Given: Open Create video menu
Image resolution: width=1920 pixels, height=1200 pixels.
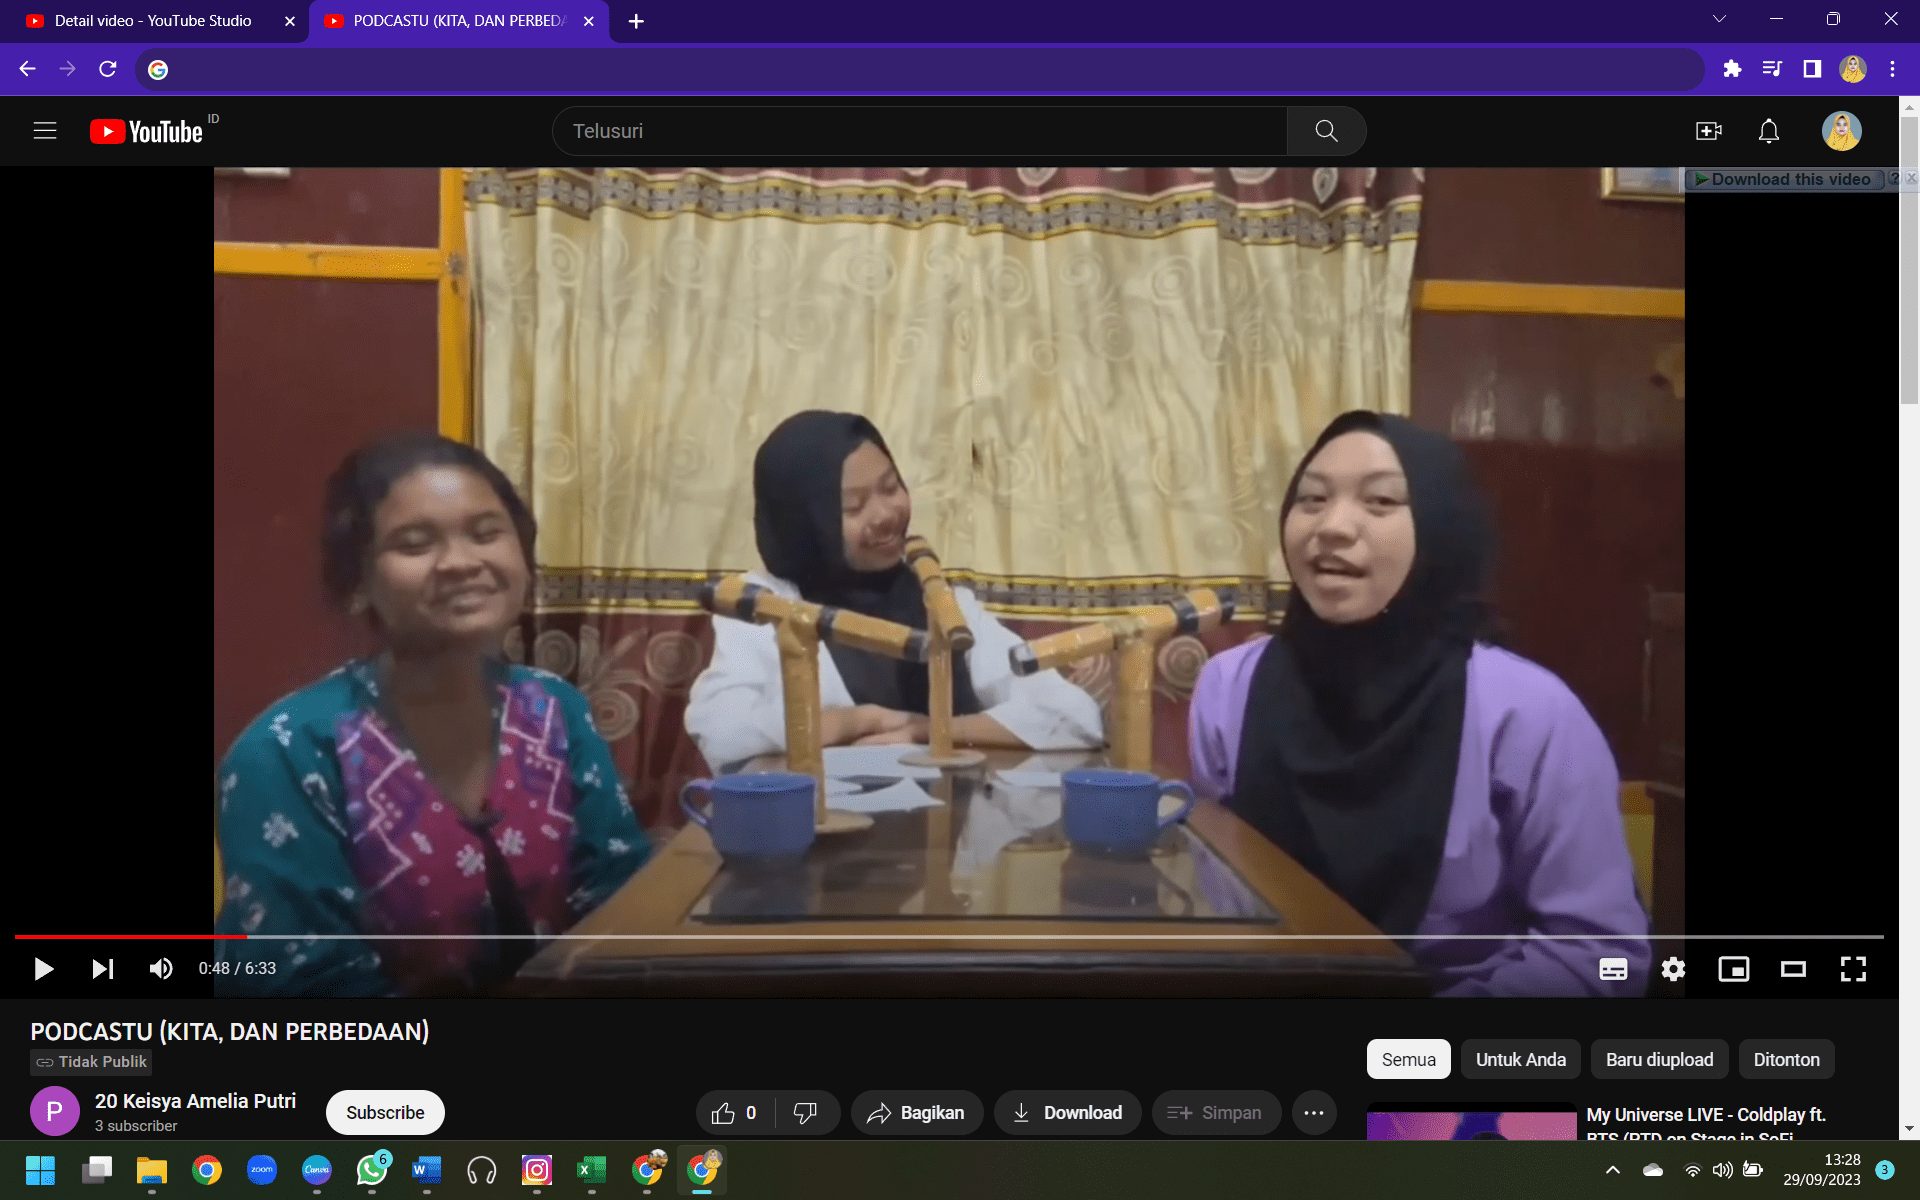Looking at the screenshot, I should pos(1709,131).
